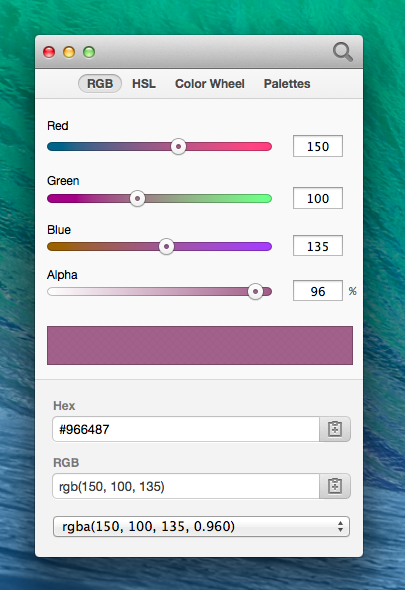Click the Hex field showing #966487
The height and width of the screenshot is (590, 405).
click(x=186, y=429)
